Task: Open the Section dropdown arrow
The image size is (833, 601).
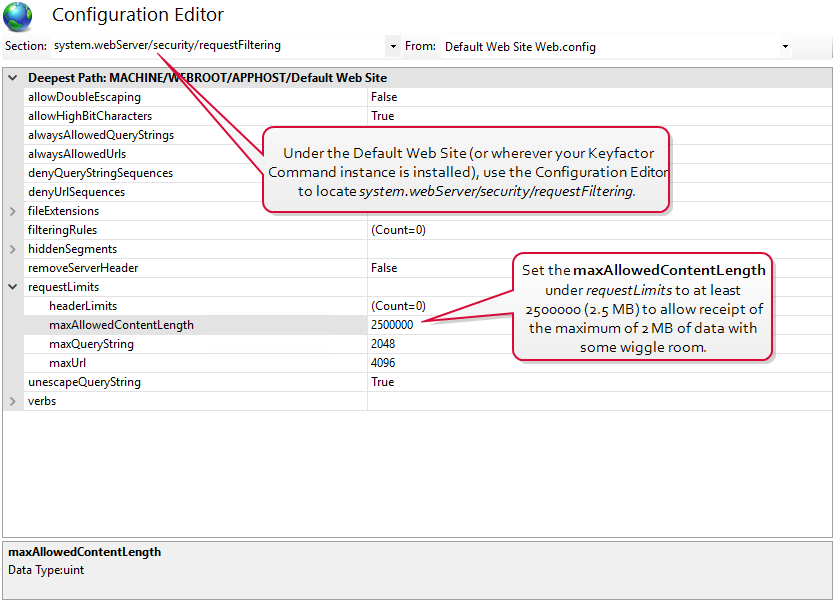Action: point(392,46)
